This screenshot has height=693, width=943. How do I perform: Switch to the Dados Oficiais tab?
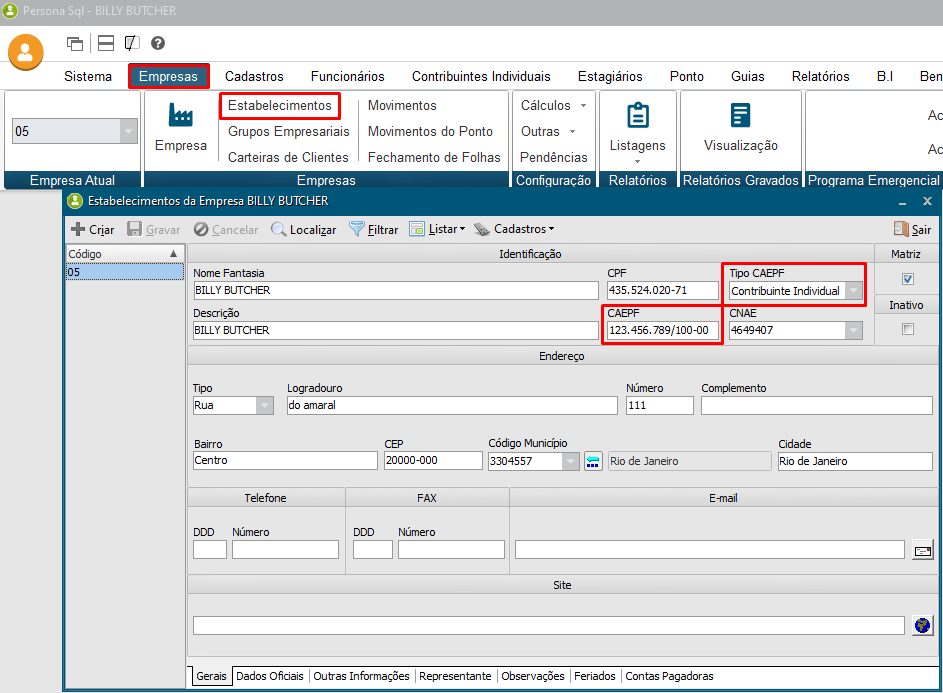coord(270,676)
